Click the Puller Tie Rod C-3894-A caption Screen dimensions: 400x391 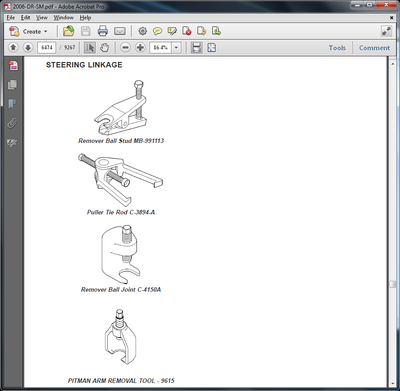(121, 212)
